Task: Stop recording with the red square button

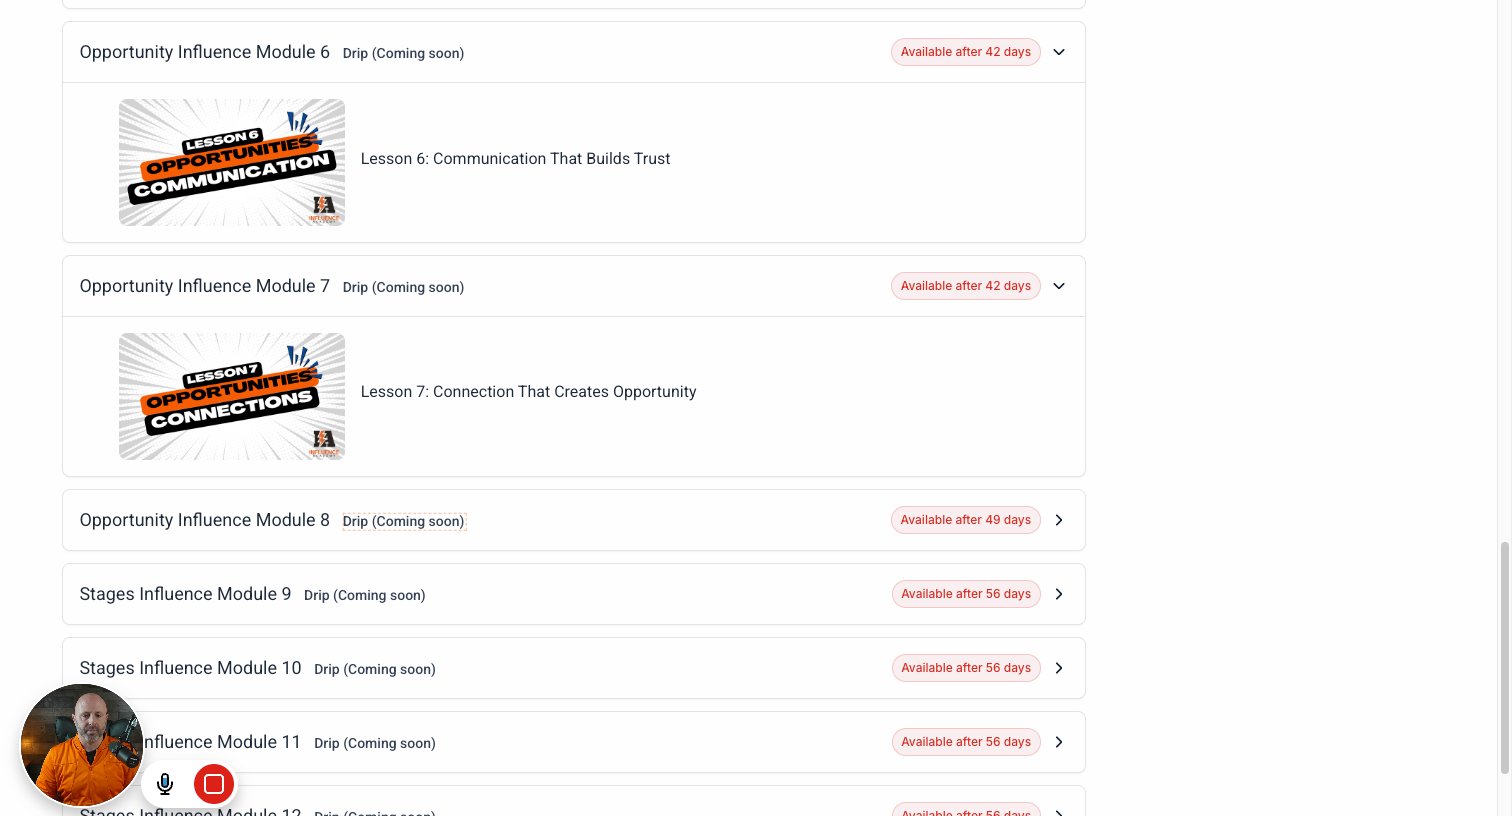Action: point(214,784)
